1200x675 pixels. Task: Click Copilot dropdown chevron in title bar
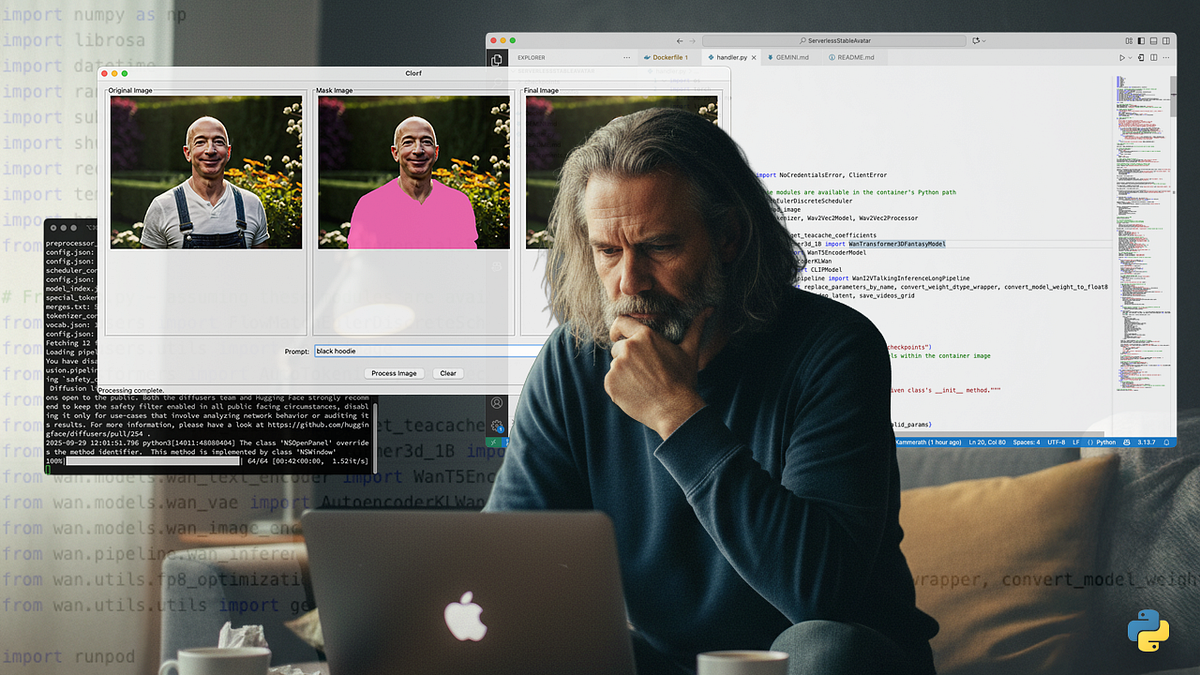984,41
